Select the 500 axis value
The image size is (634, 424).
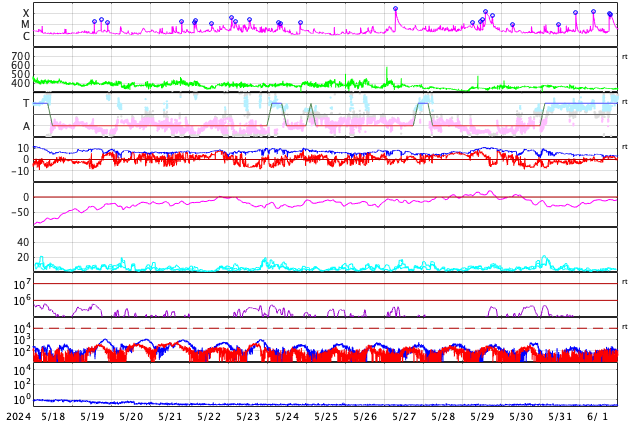tap(21, 74)
